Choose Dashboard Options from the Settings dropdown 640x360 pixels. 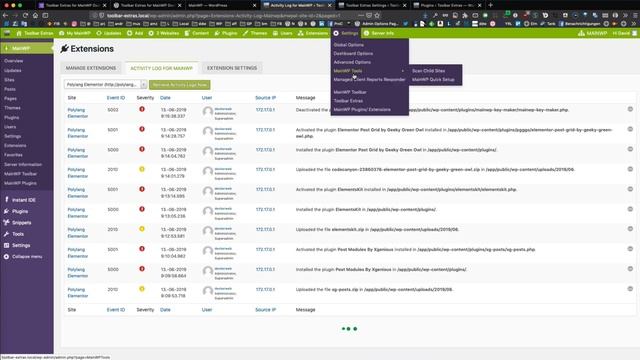(353, 53)
